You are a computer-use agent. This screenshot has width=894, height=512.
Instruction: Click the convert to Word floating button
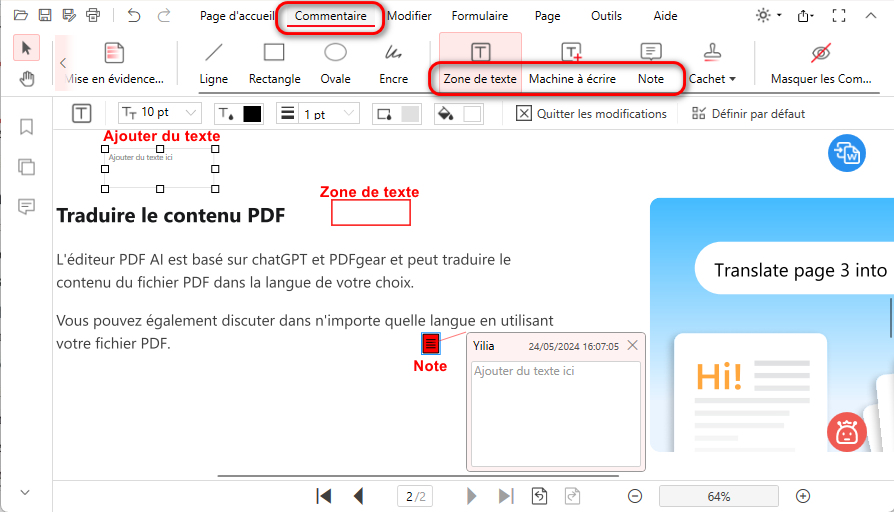847,153
